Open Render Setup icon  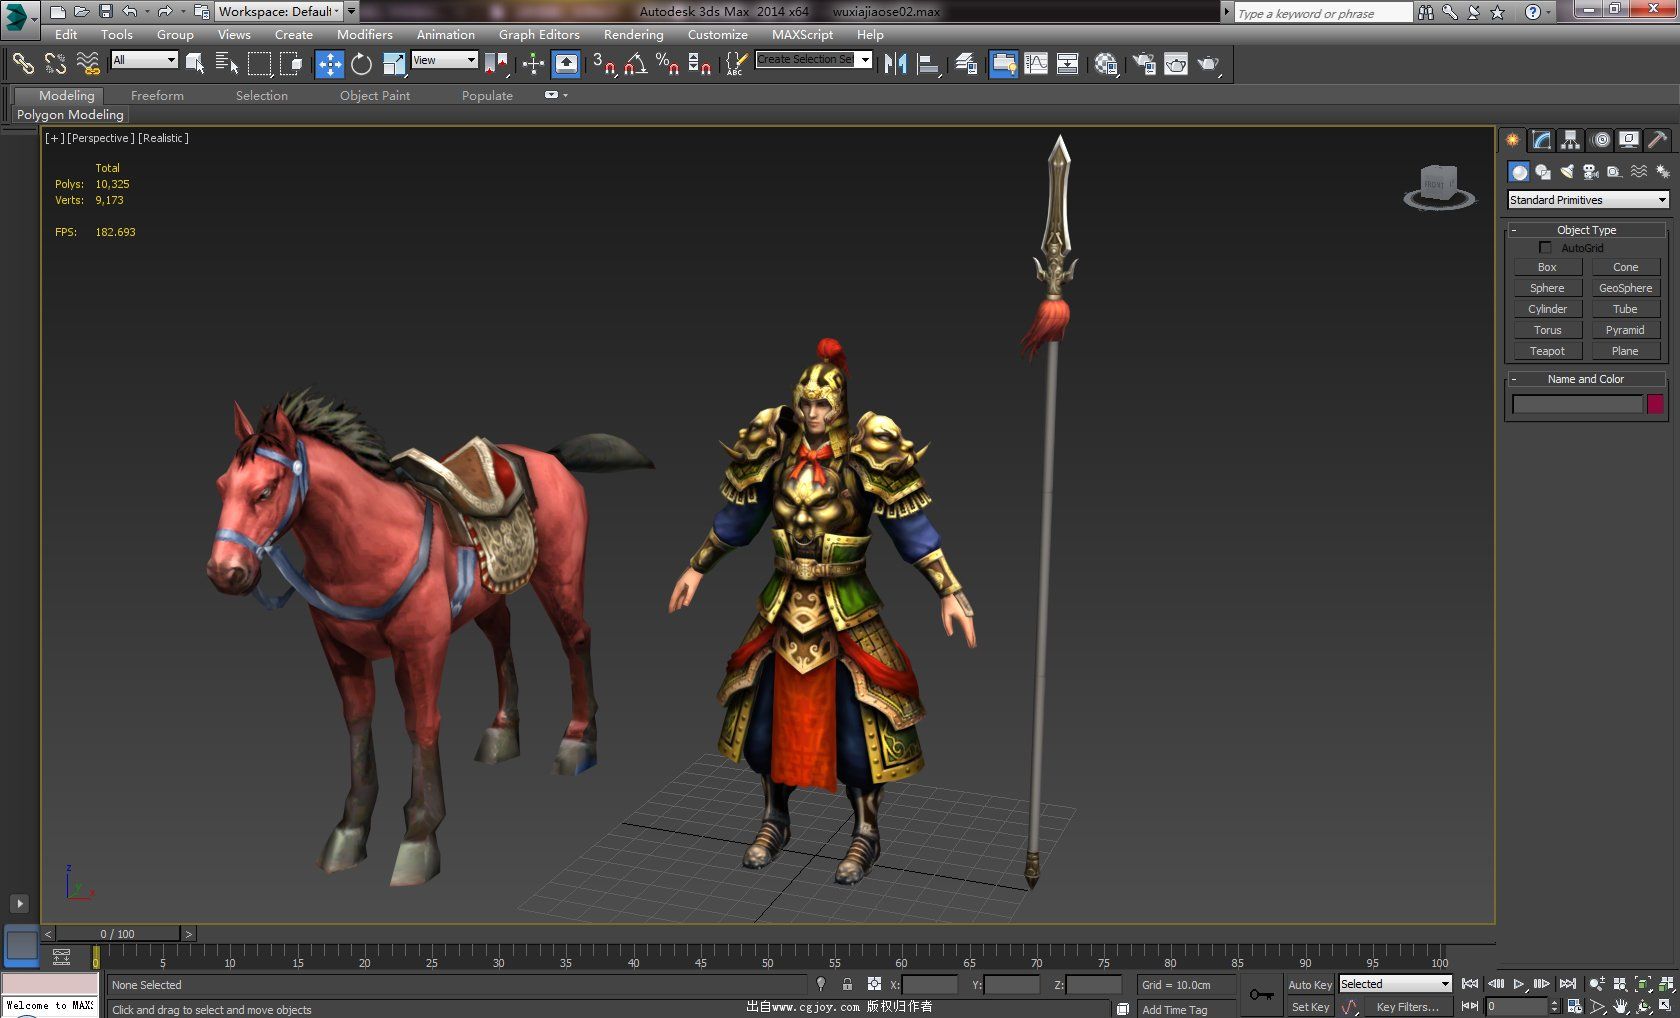click(x=1143, y=64)
